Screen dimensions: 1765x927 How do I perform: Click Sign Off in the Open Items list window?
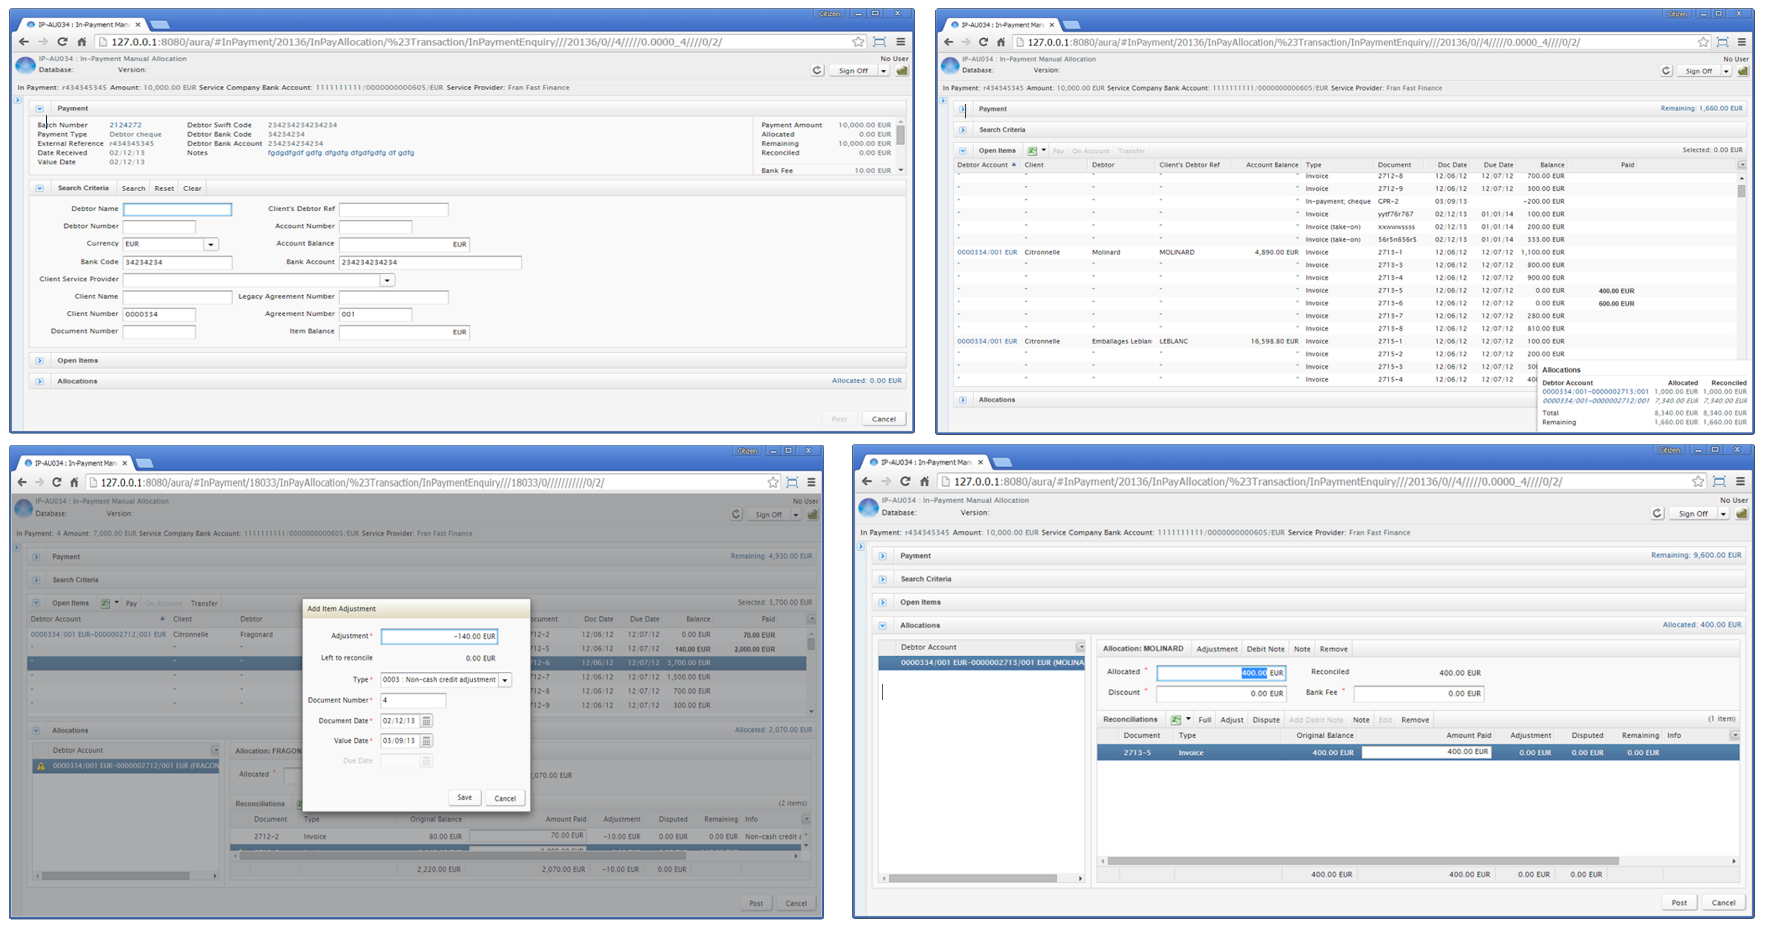tap(1699, 71)
